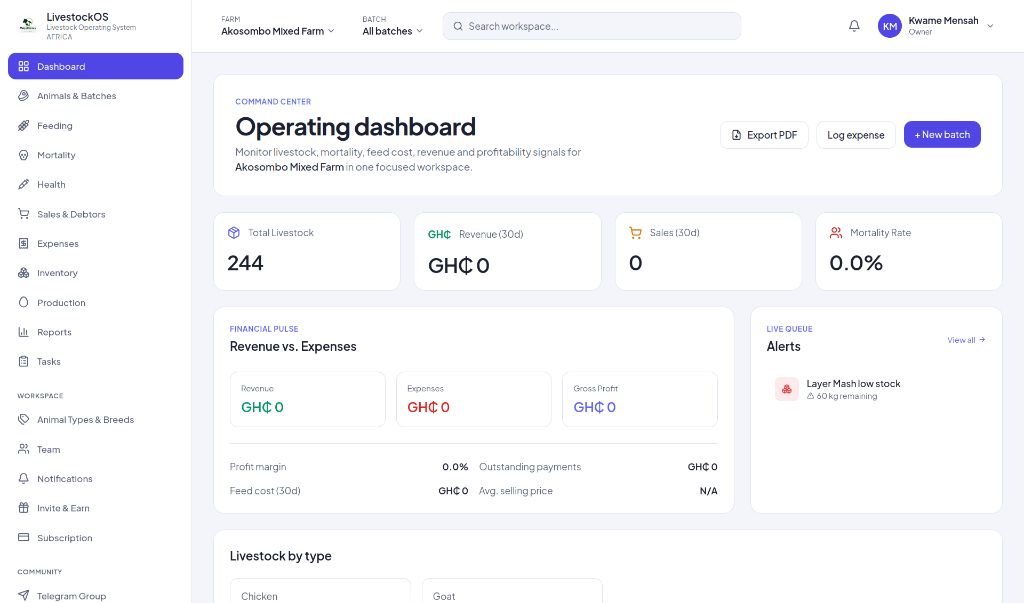Viewport: 1024px width, 603px height.
Task: Open notifications via top bar bell icon
Action: coord(854,26)
